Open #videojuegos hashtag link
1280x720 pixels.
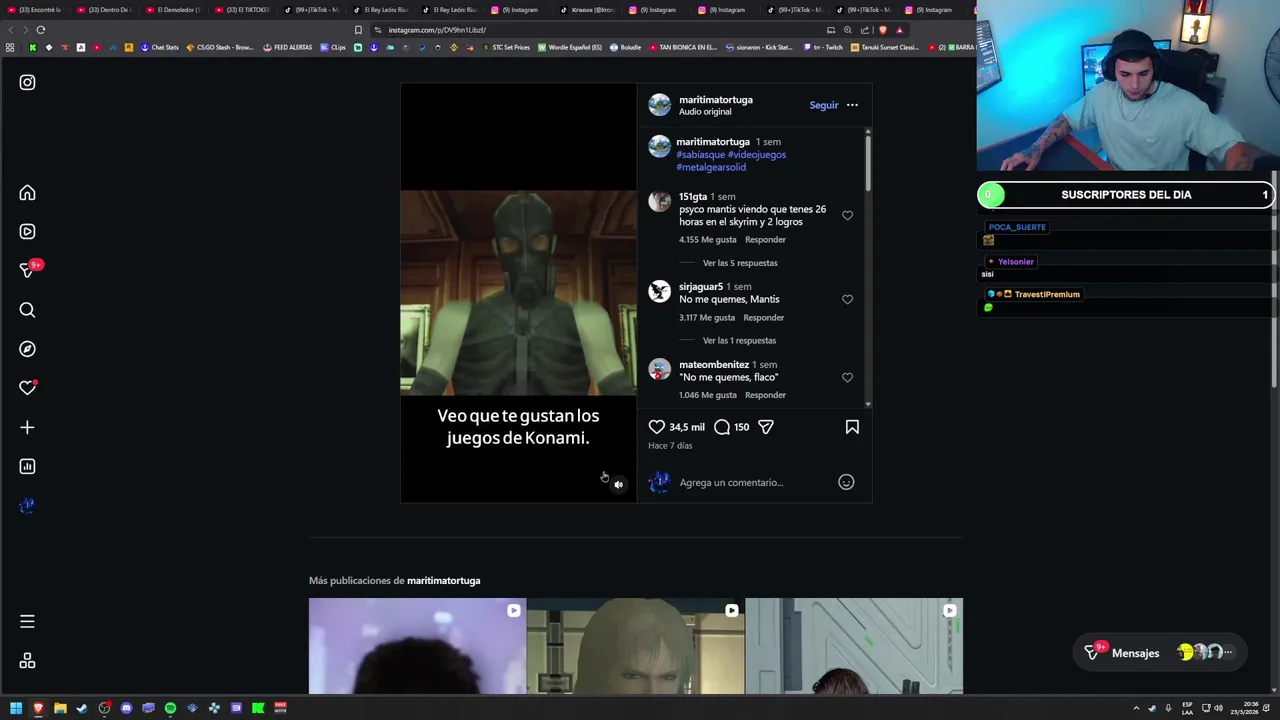click(756, 155)
